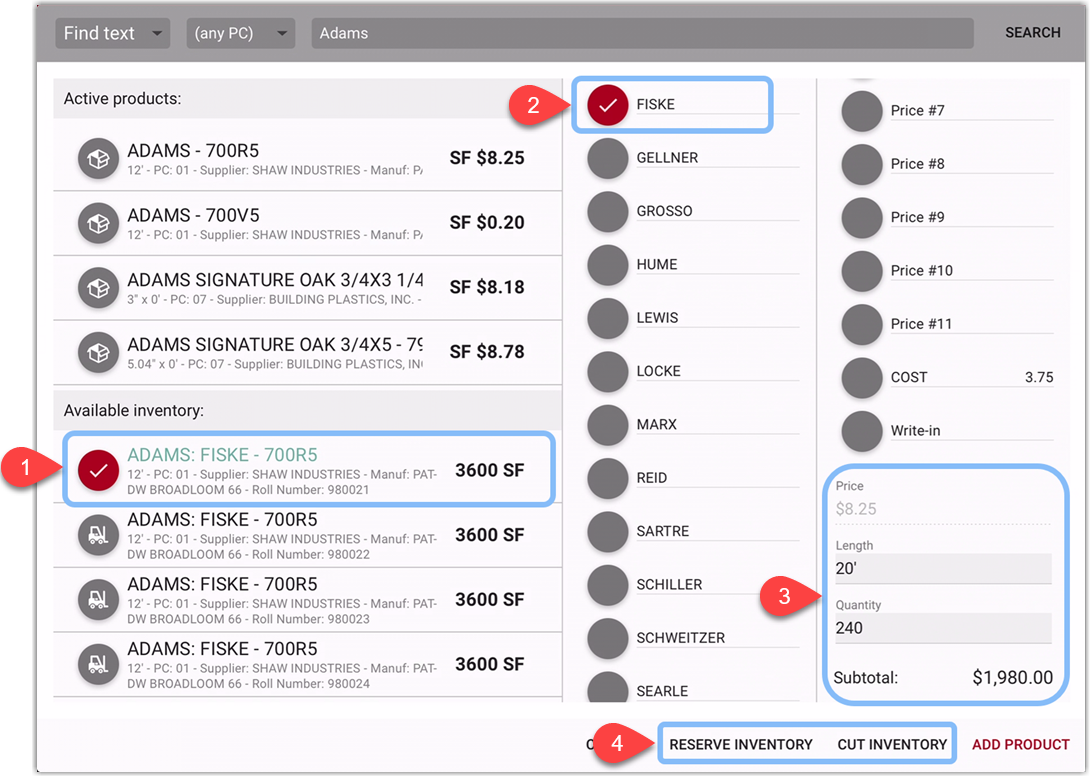Uncheck the selected roll 980021 inventory item
This screenshot has width=1091, height=777.
[98, 469]
